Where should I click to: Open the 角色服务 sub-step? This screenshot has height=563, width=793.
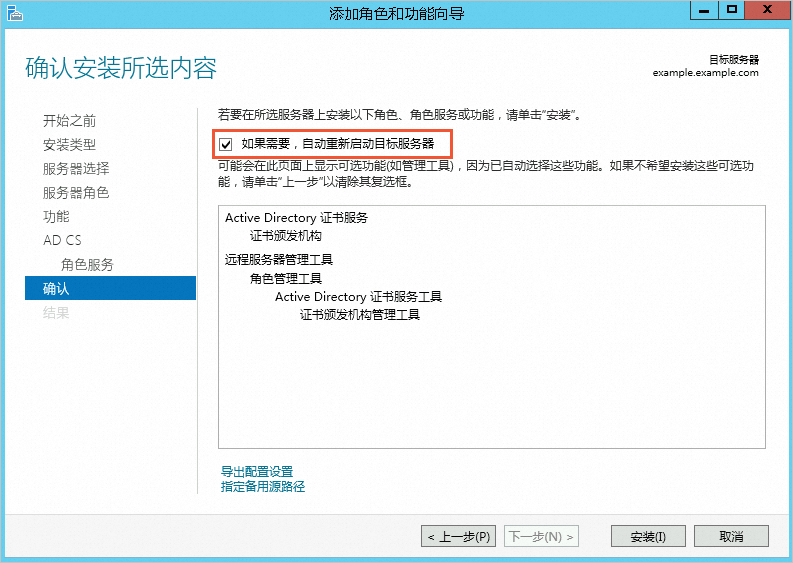pos(87,265)
